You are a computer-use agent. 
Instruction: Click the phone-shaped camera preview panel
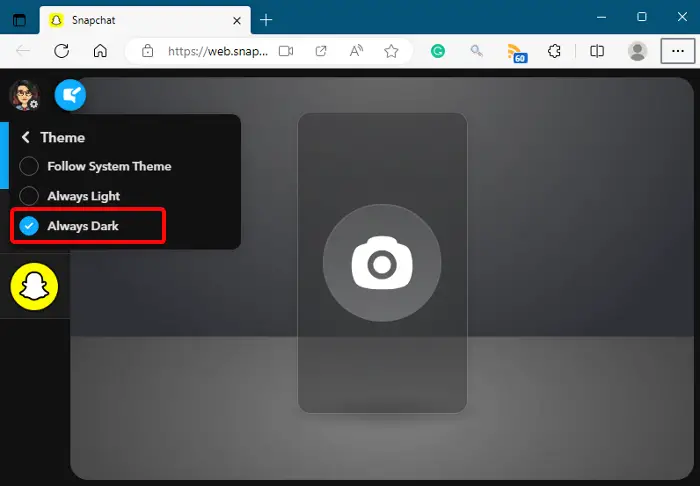(382, 263)
